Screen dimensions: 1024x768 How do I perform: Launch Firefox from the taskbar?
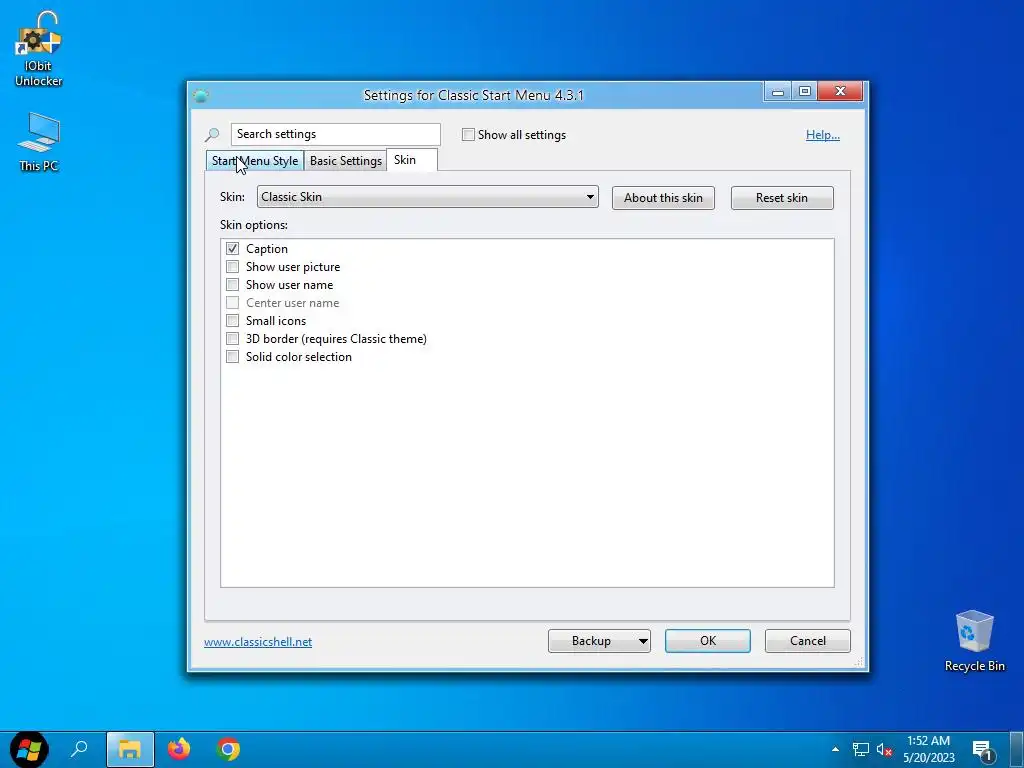(x=179, y=749)
